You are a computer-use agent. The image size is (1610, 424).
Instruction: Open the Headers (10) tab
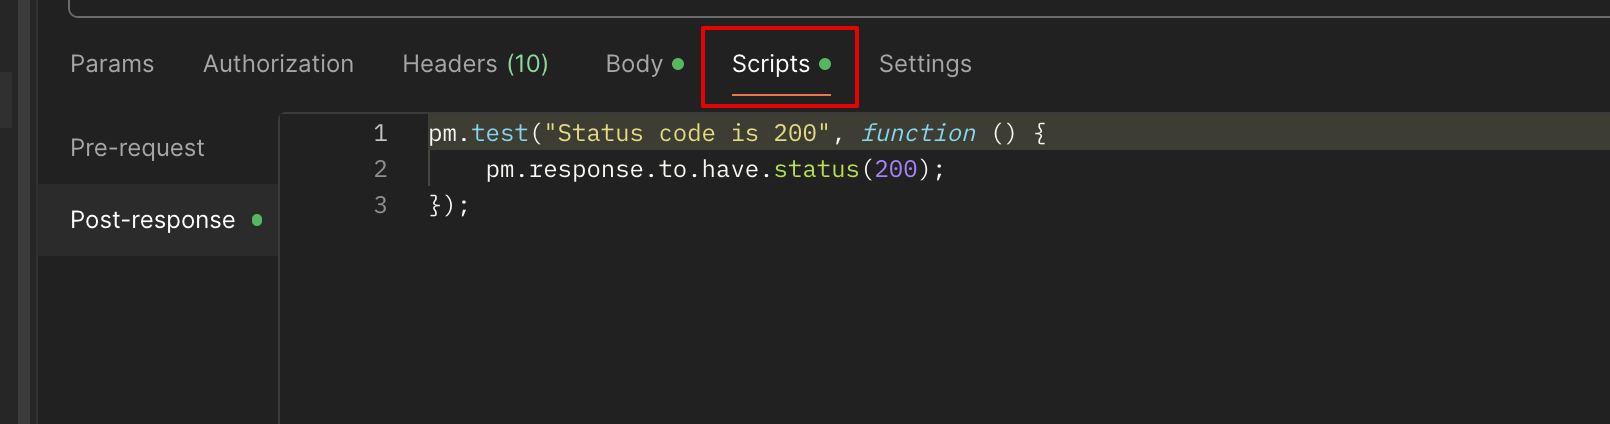click(x=475, y=64)
